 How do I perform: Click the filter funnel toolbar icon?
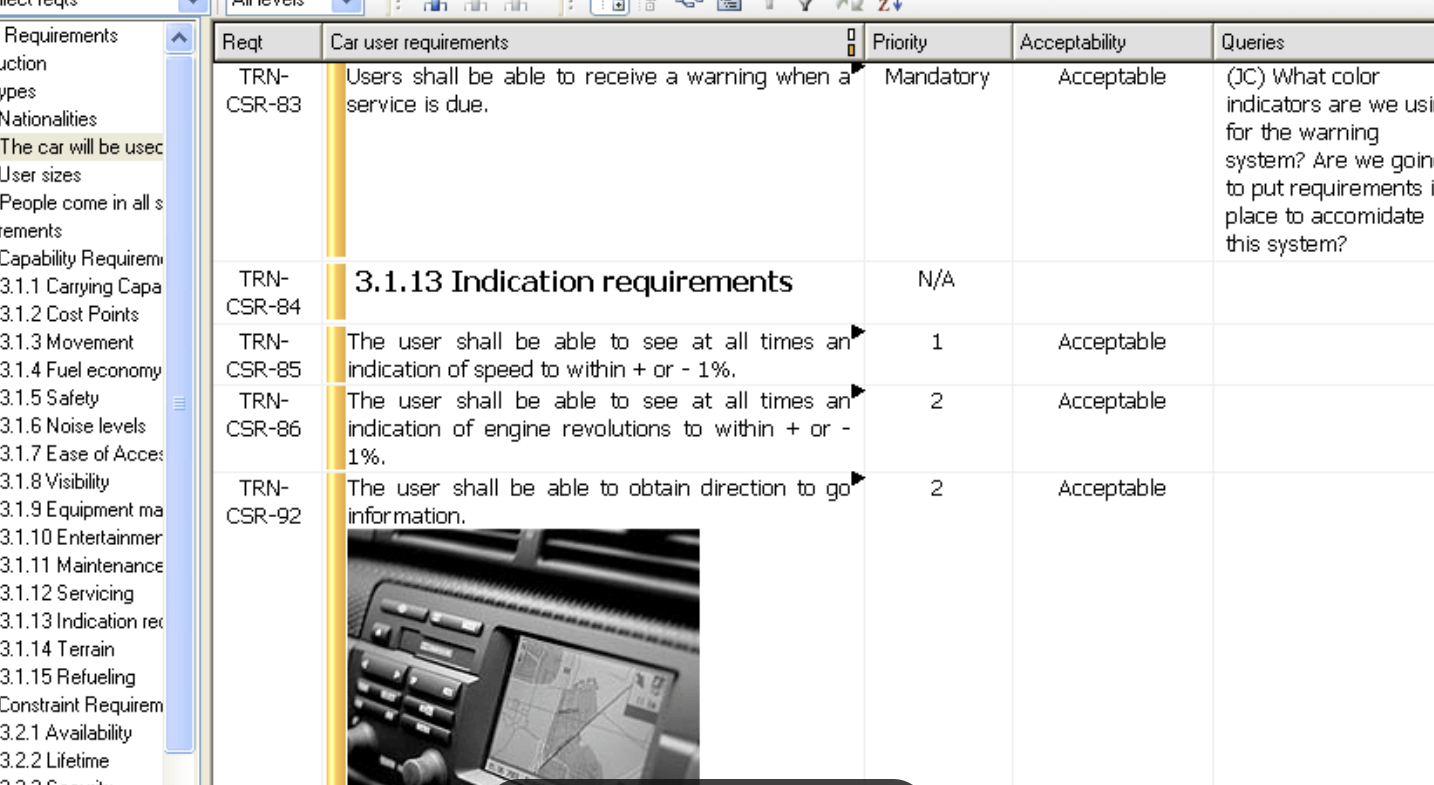point(806,5)
